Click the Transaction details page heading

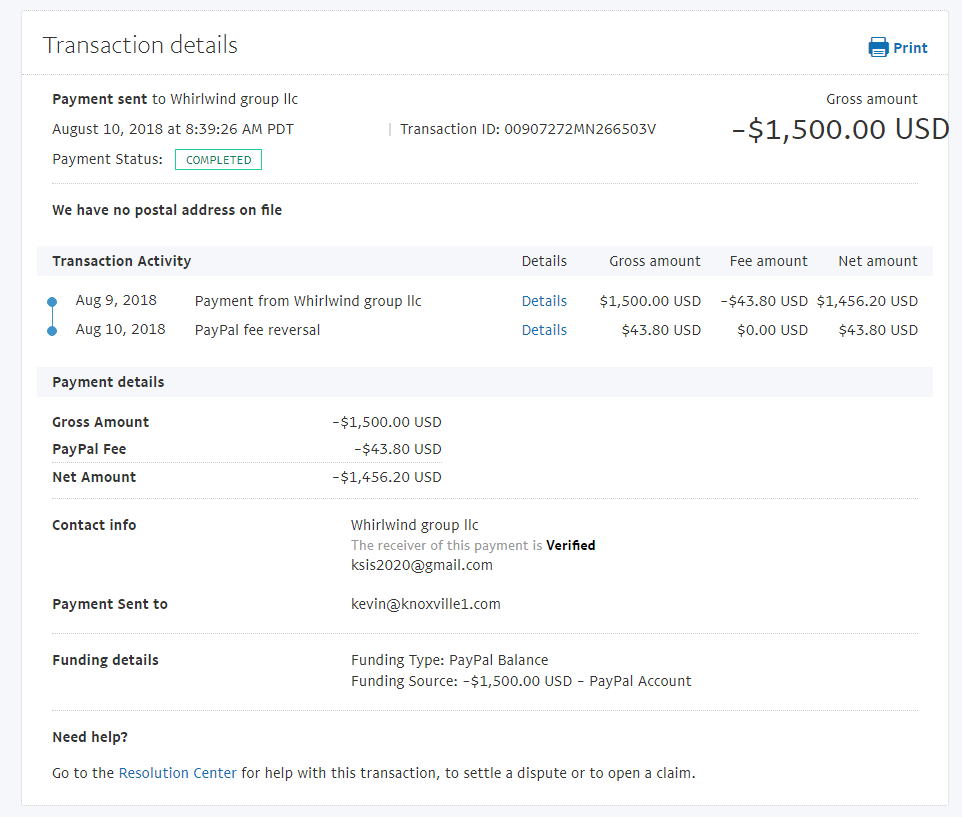[x=140, y=45]
